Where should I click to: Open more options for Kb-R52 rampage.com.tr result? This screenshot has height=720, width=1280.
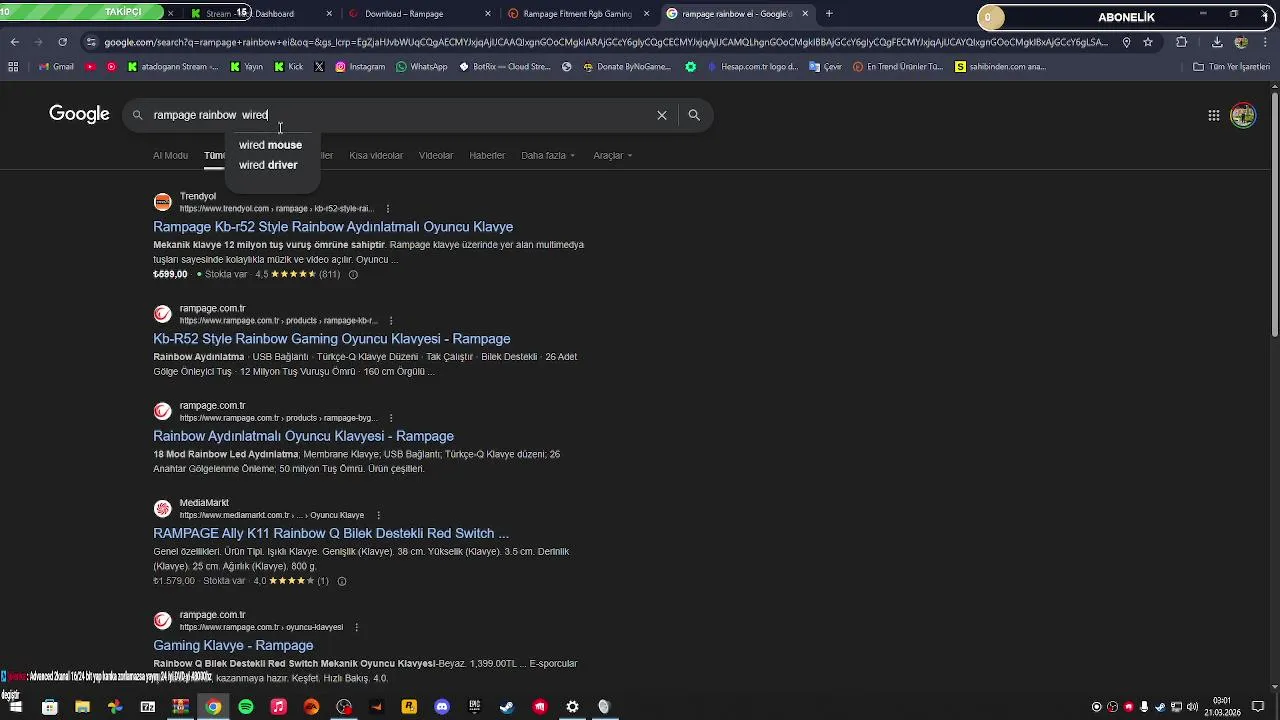click(391, 321)
